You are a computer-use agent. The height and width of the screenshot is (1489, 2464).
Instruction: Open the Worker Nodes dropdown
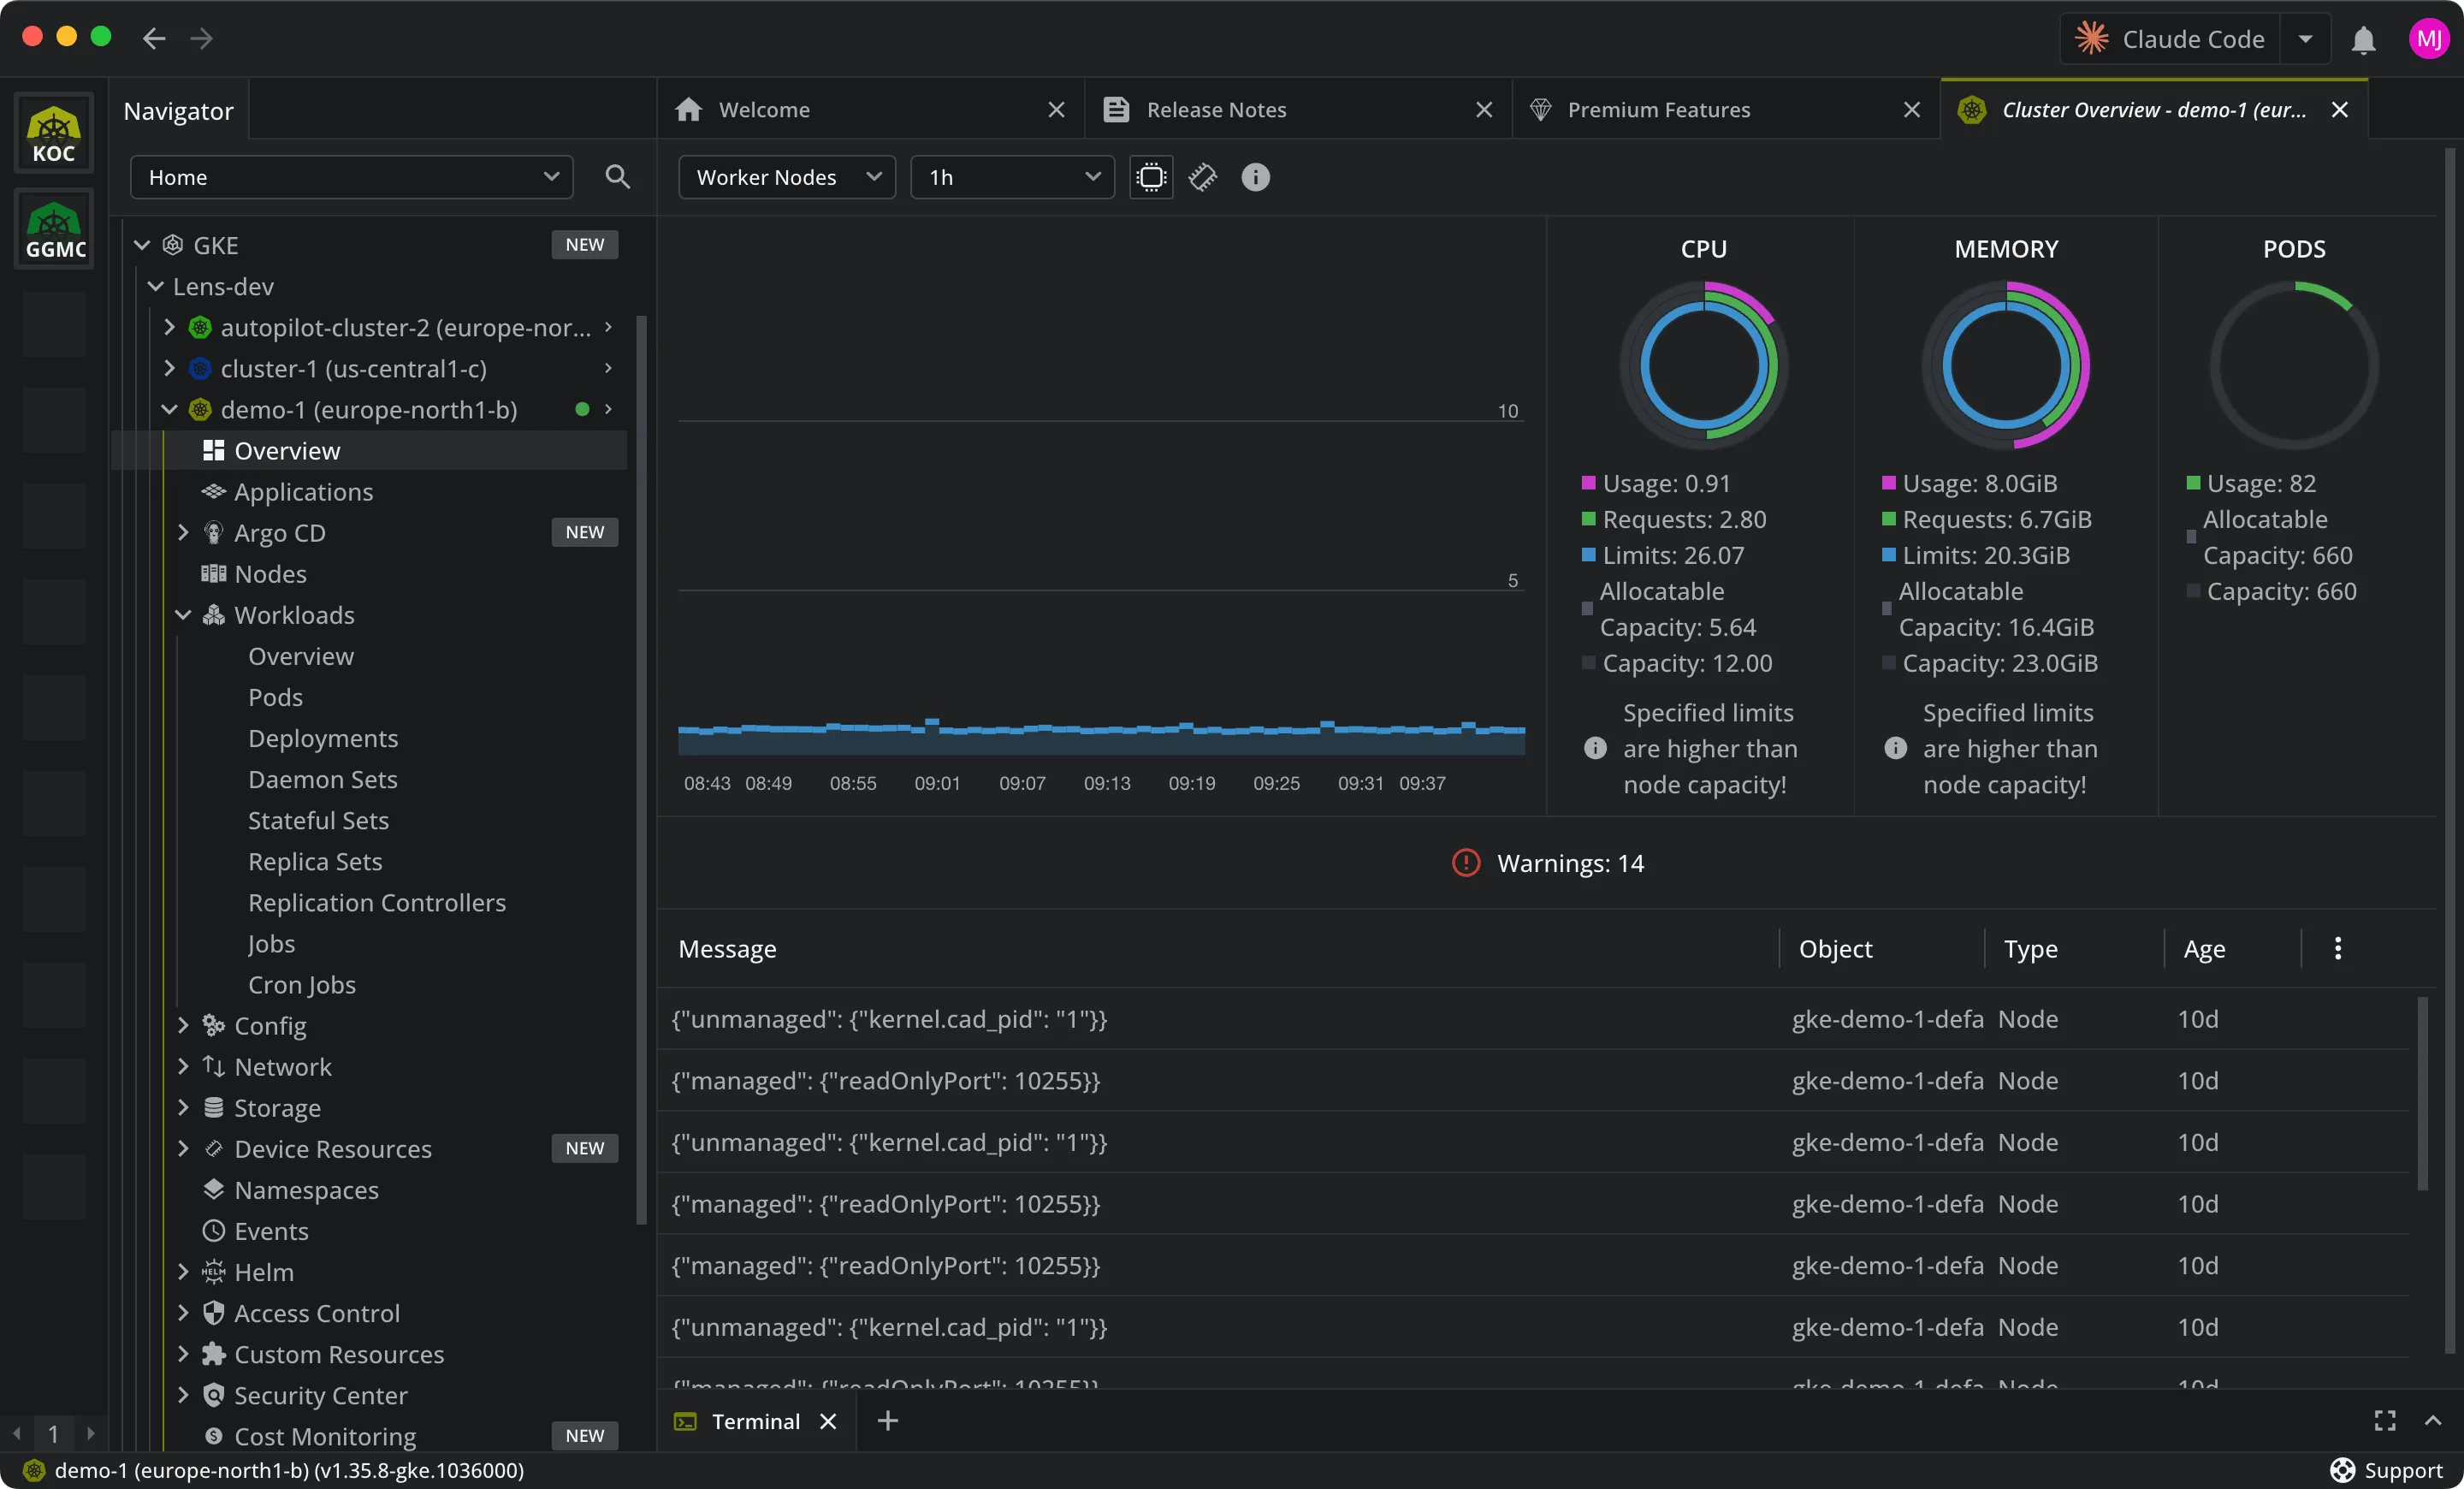pyautogui.click(x=787, y=177)
